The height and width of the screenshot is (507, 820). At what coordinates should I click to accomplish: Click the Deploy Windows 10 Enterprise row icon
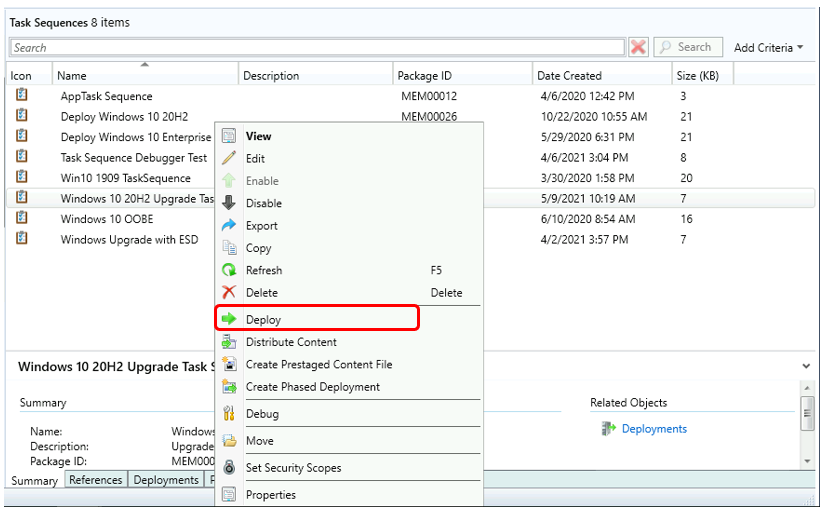21,136
